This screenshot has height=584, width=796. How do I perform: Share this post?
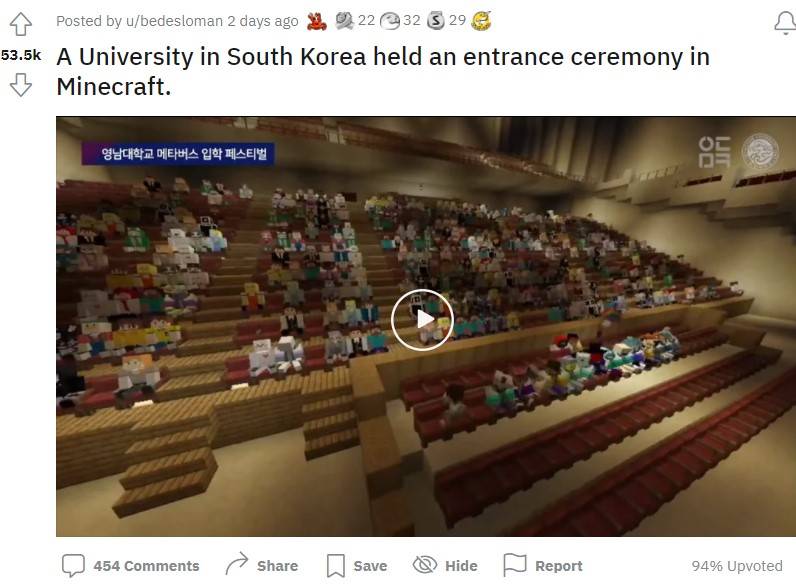(x=261, y=565)
